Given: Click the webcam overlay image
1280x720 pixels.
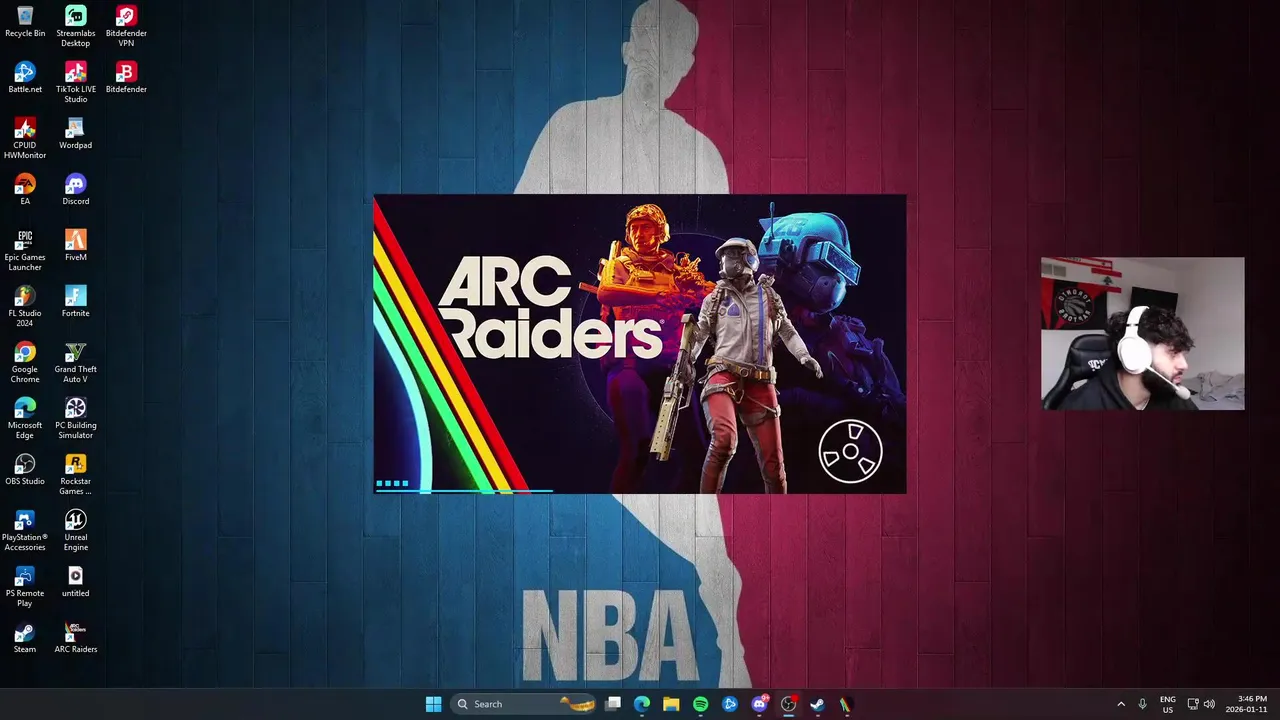Looking at the screenshot, I should [1143, 334].
